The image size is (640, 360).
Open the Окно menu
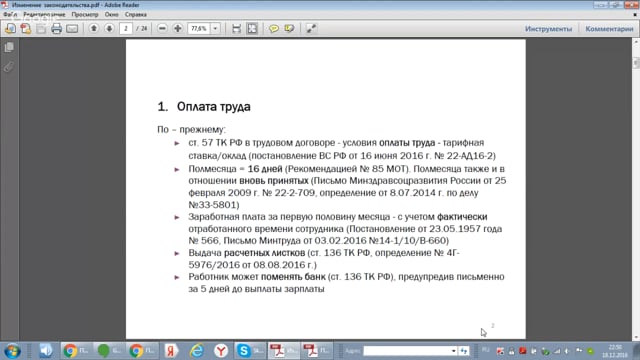click(x=111, y=14)
